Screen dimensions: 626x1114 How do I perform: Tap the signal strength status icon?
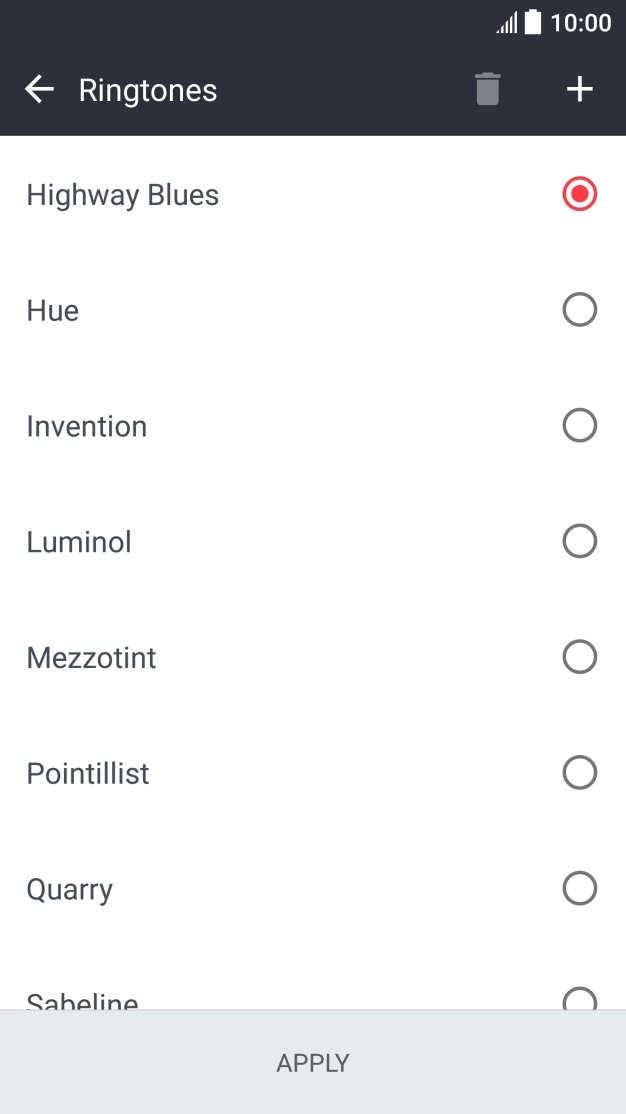click(507, 23)
